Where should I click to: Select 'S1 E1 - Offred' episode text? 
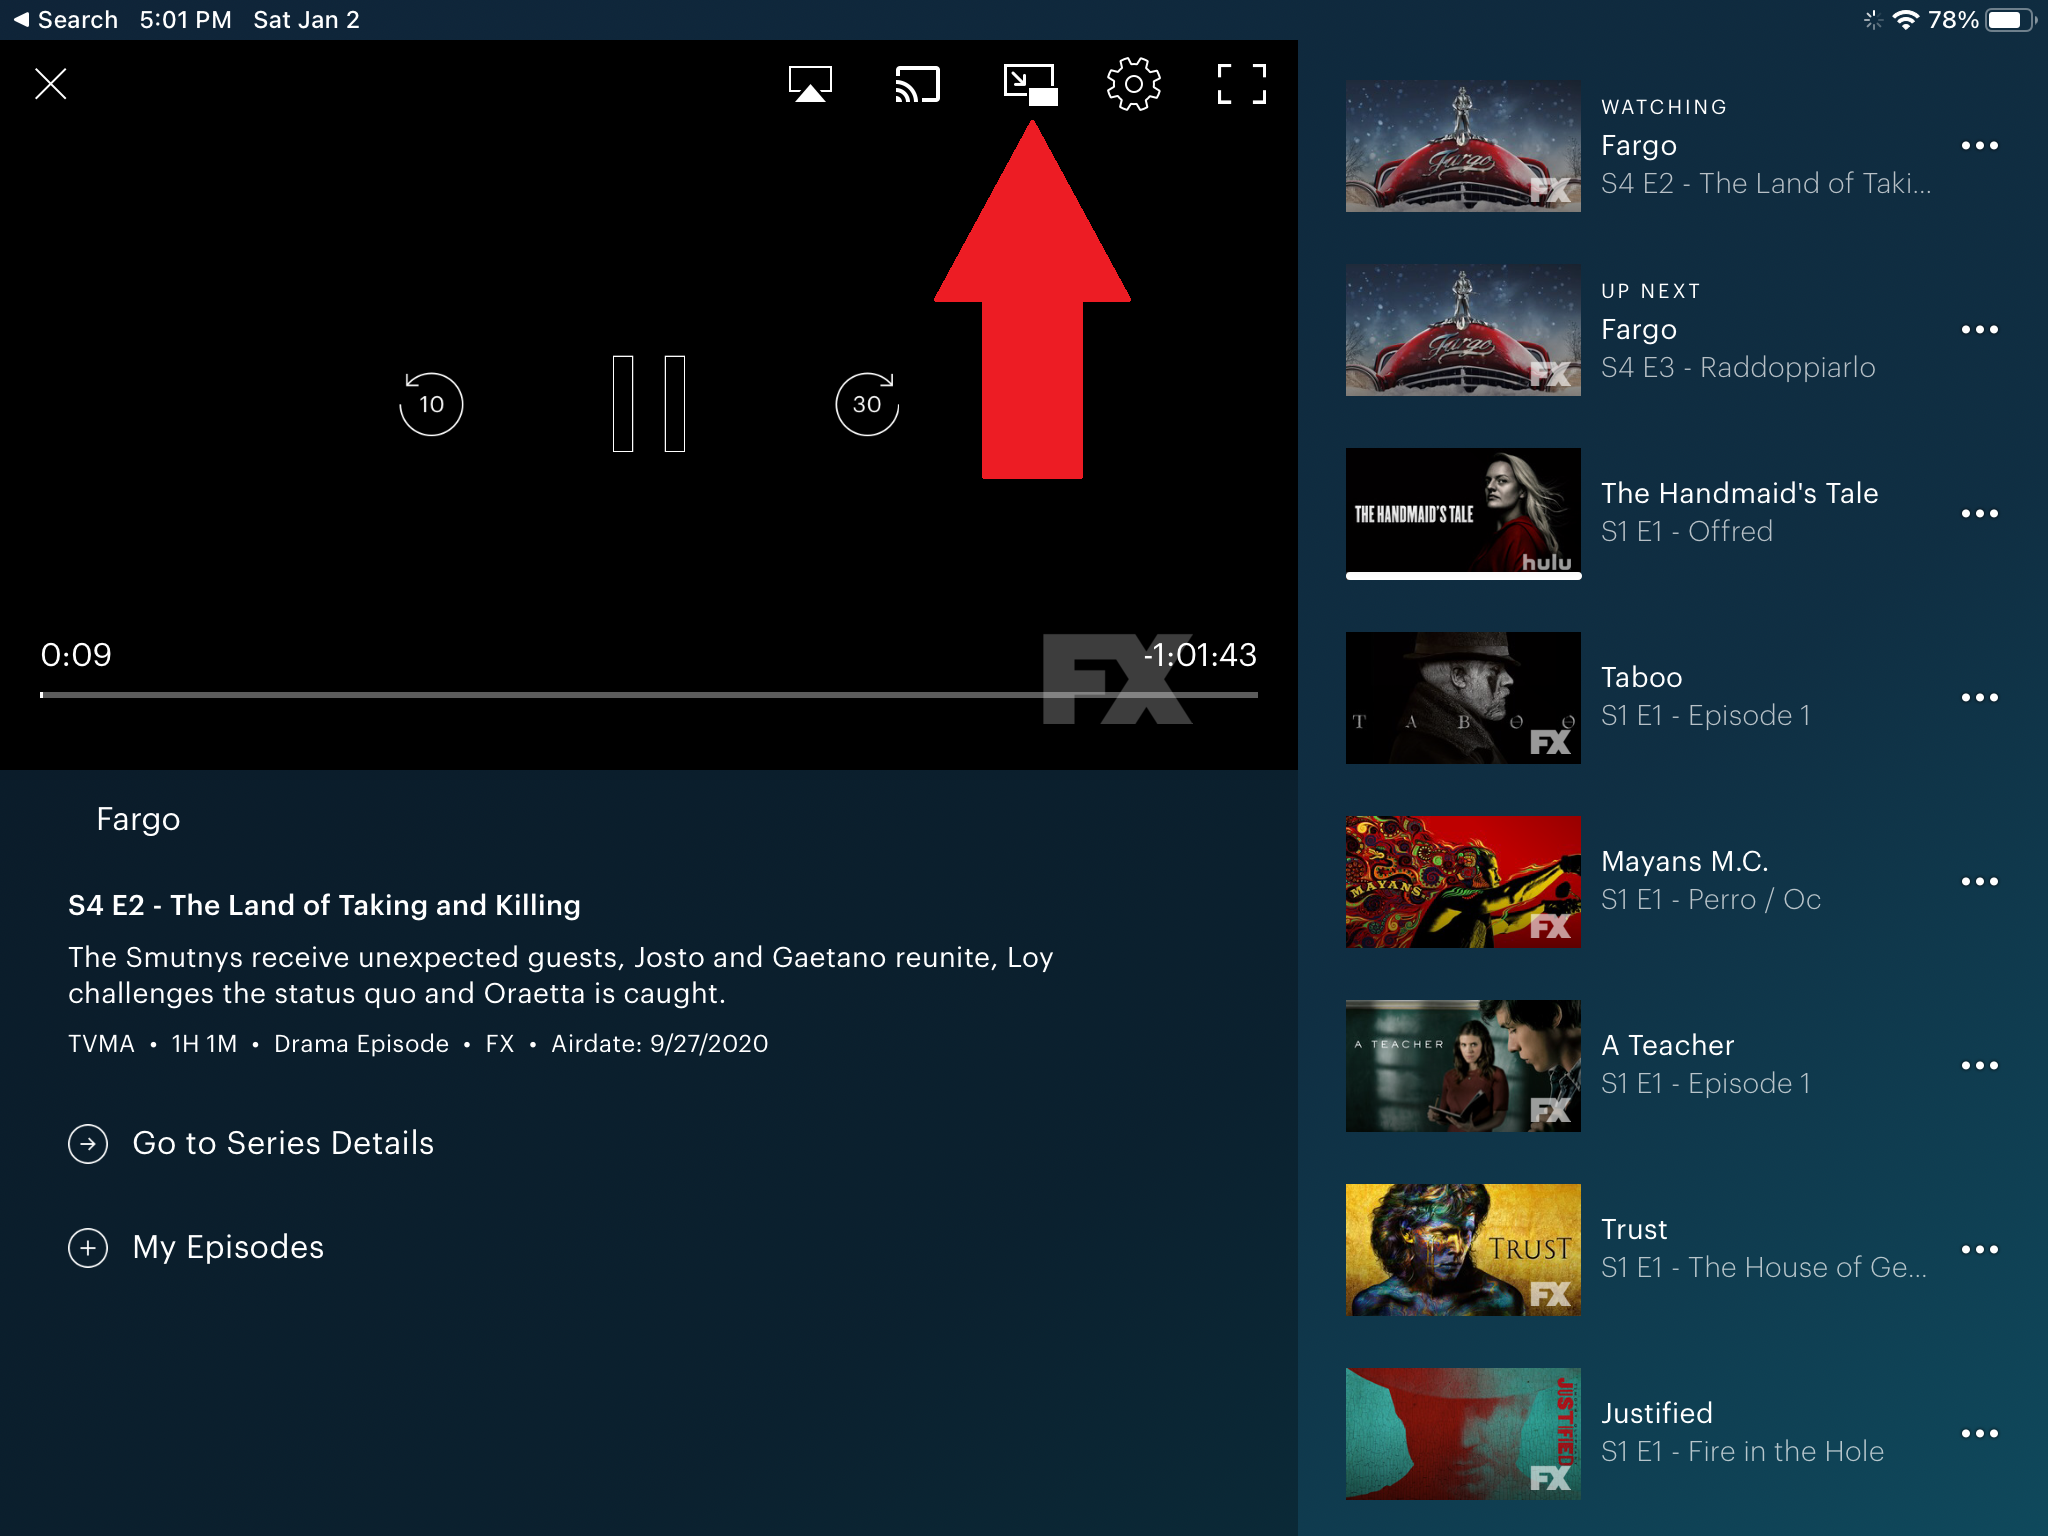pyautogui.click(x=1687, y=532)
